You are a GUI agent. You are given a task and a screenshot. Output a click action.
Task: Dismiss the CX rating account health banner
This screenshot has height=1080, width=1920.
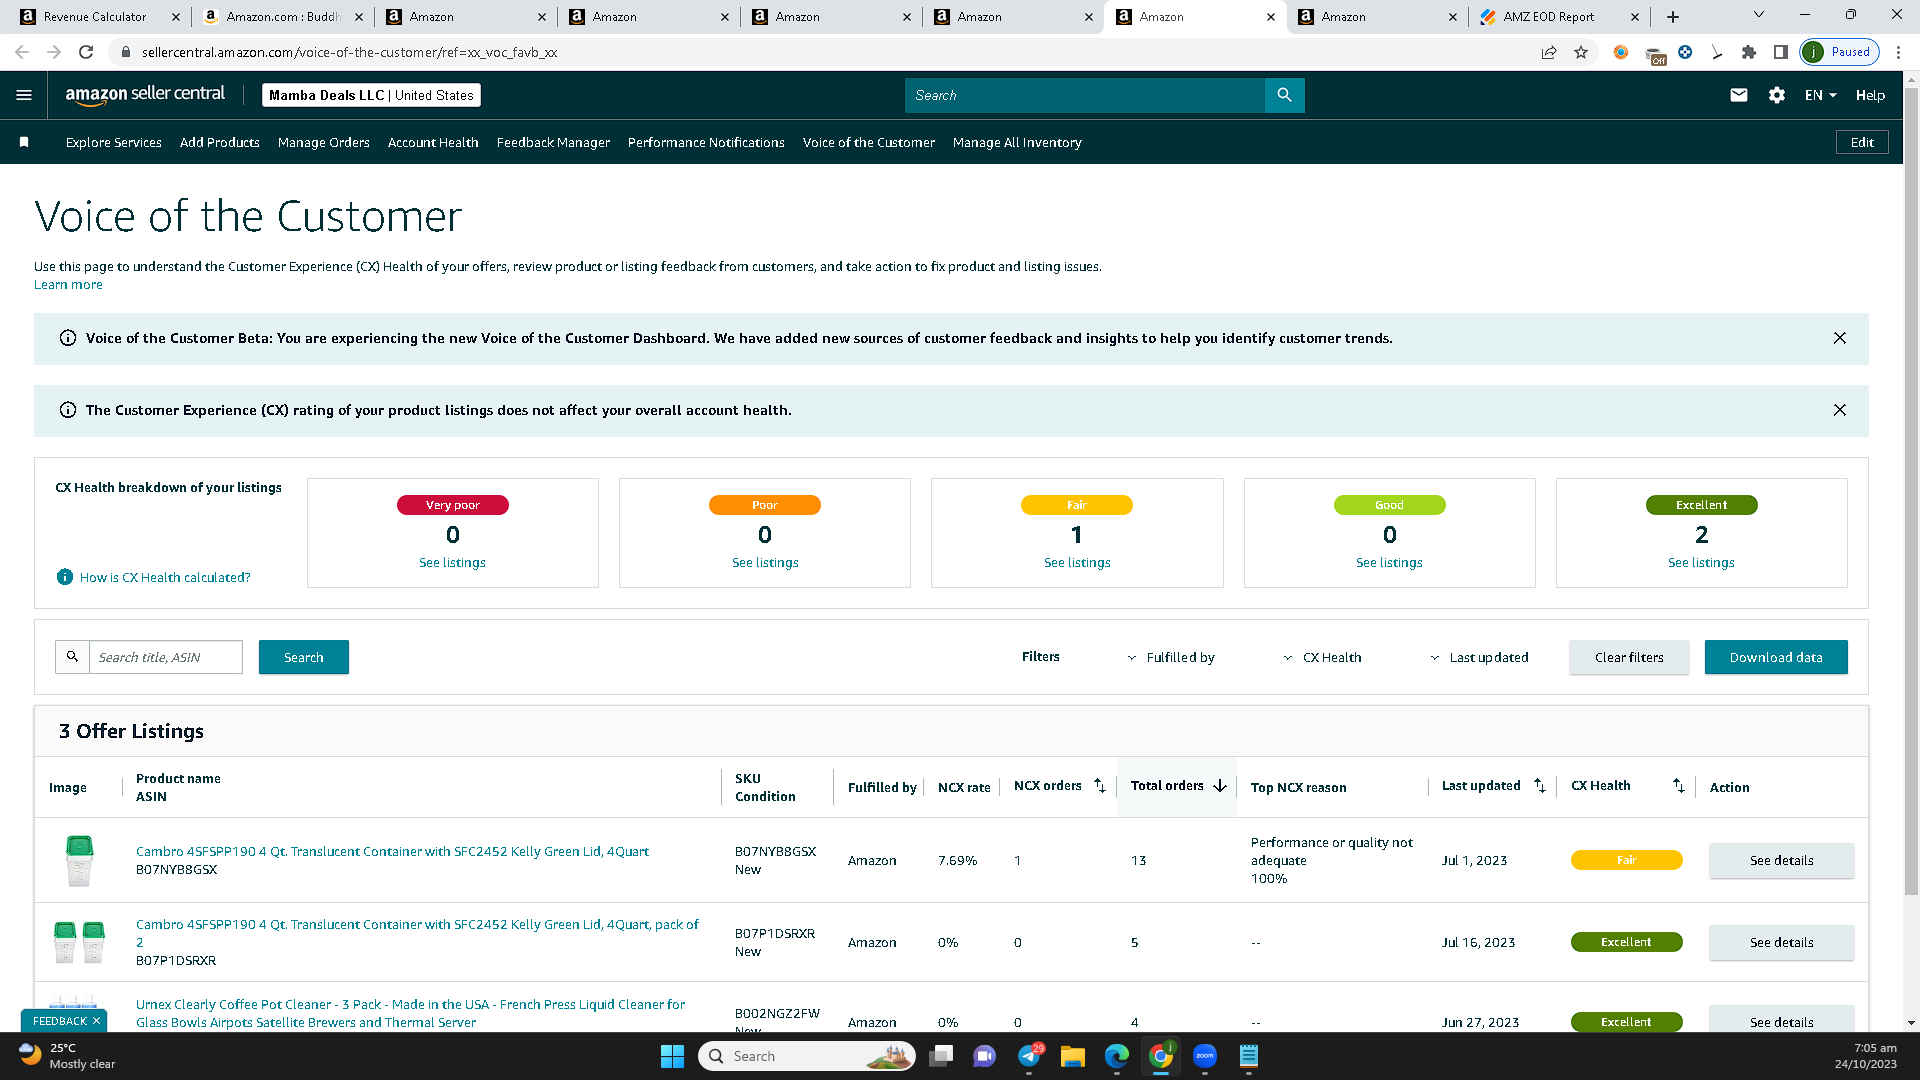1840,410
